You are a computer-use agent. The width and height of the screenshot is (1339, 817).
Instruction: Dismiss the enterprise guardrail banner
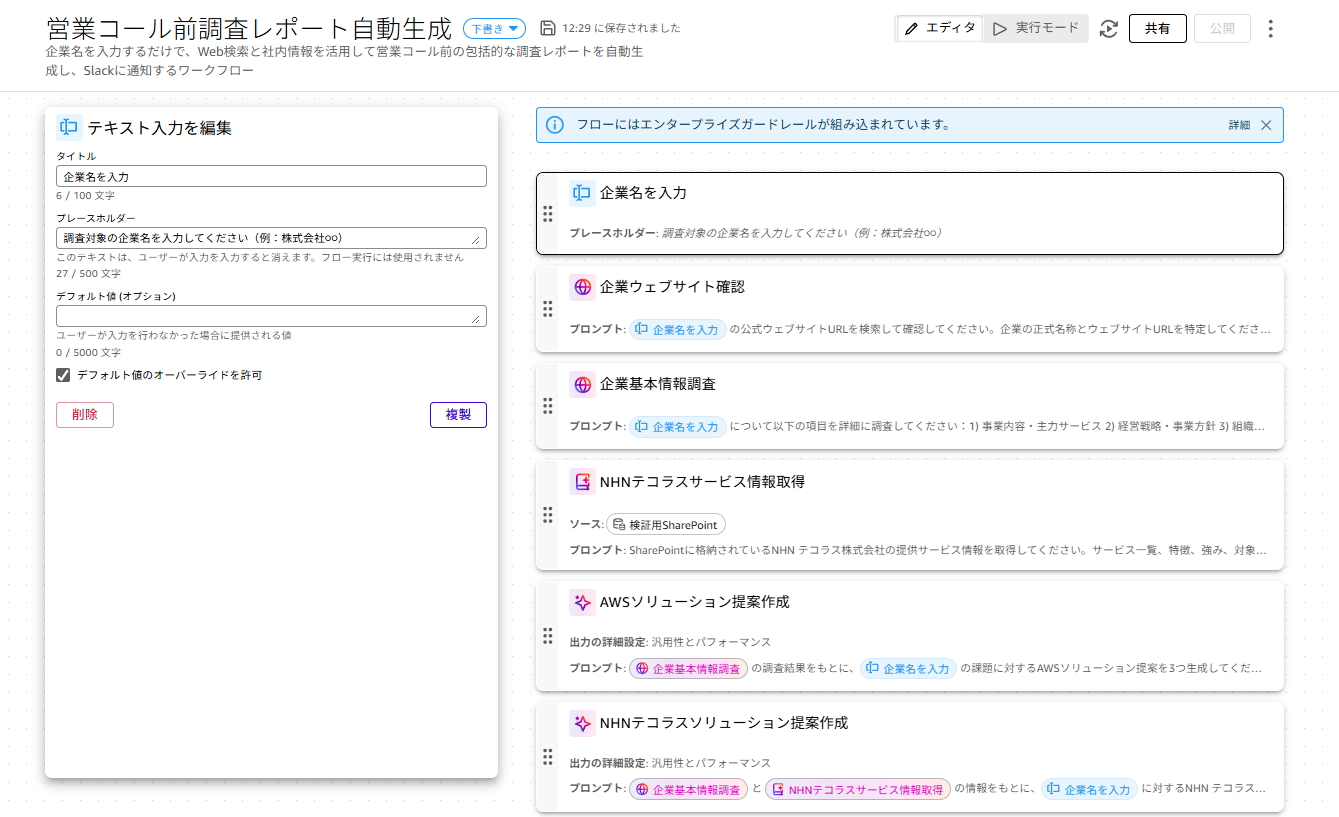point(1266,125)
